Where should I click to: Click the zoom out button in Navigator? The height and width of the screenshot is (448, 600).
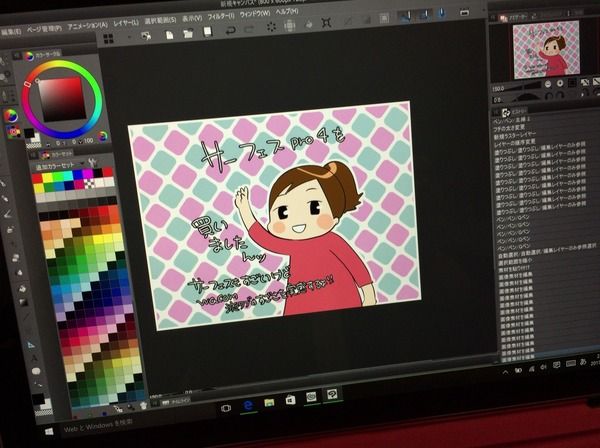pos(548,84)
